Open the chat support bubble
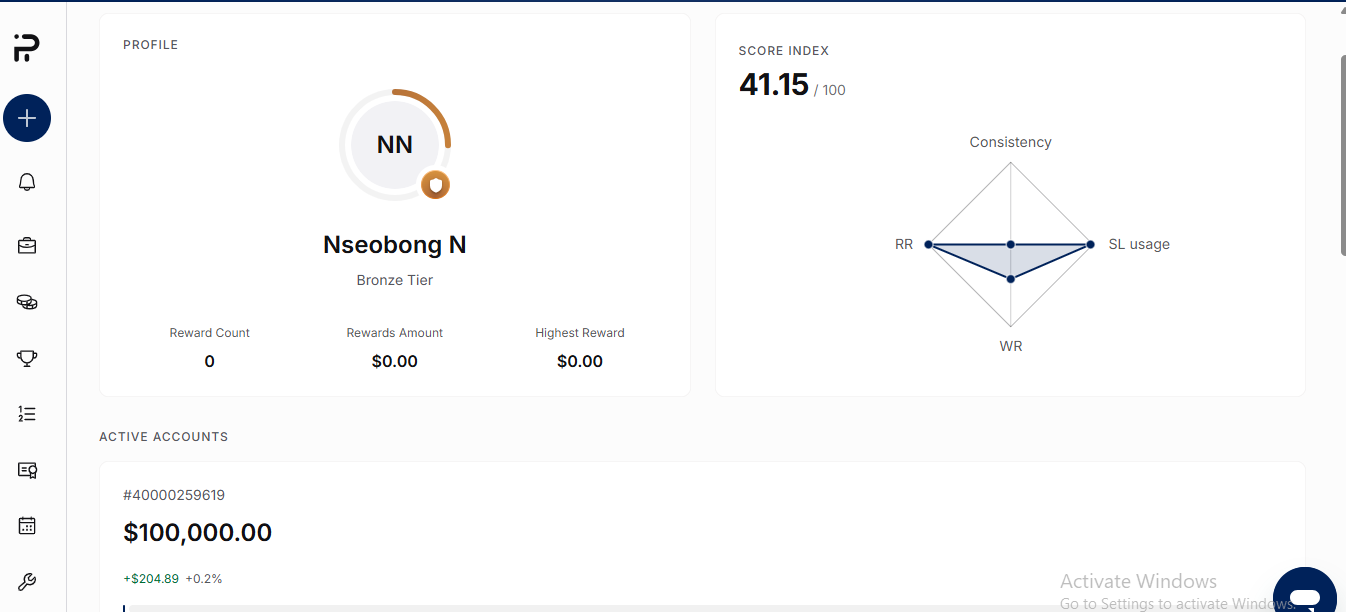Viewport: 1346px width, 612px height. [x=1304, y=593]
